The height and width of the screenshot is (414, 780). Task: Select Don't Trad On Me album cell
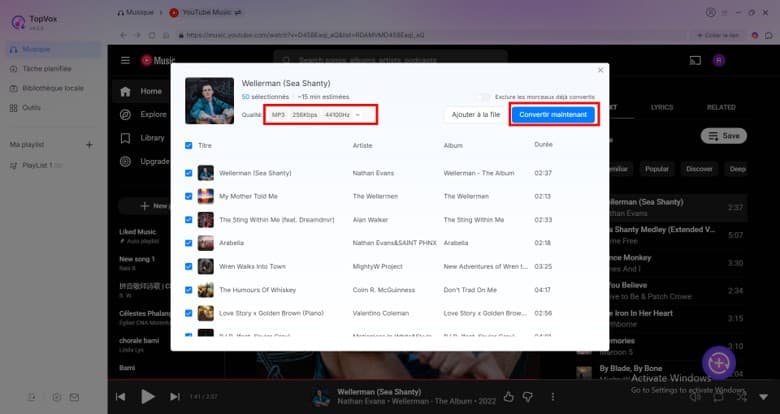click(470, 290)
